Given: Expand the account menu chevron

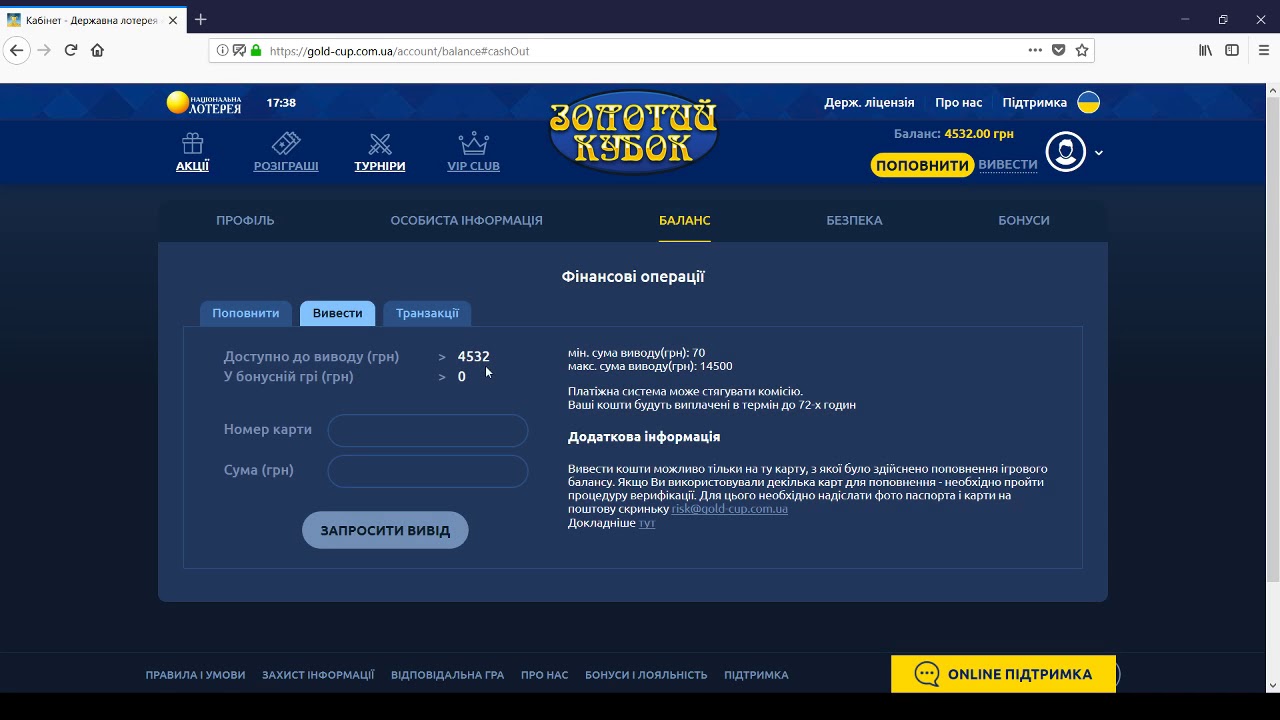Looking at the screenshot, I should click(1099, 153).
